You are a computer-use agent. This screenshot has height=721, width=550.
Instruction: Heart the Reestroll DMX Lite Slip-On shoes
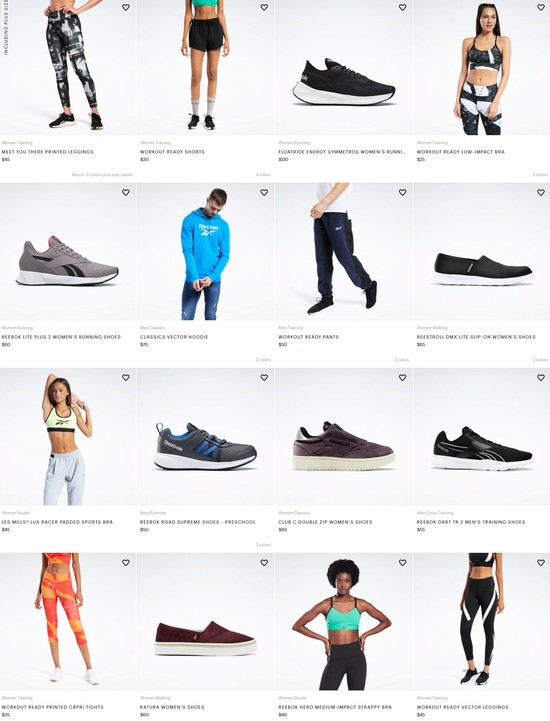coord(541,192)
